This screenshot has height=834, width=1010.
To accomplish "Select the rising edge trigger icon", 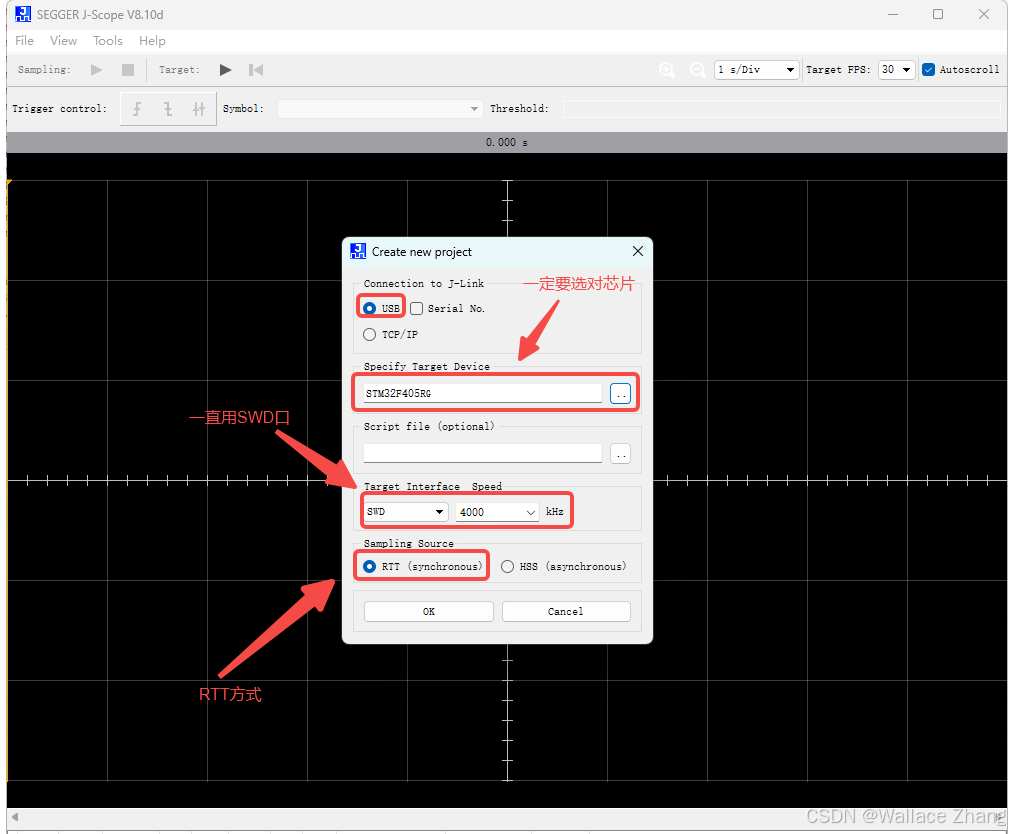I will click(x=137, y=109).
